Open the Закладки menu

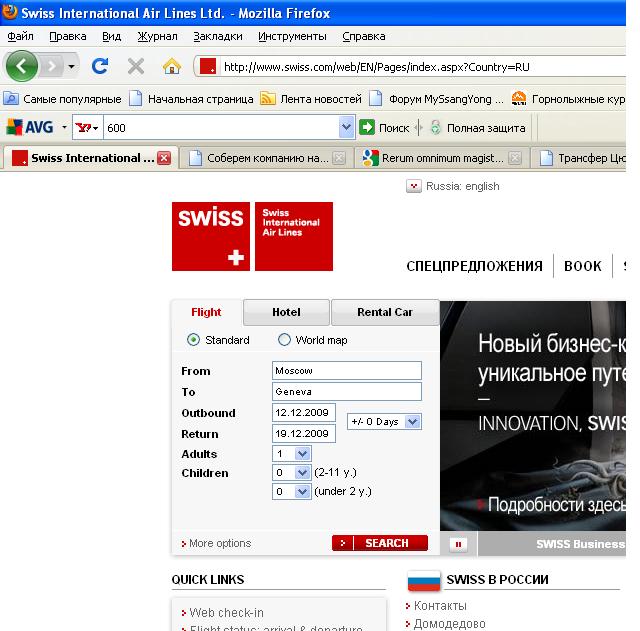[218, 36]
